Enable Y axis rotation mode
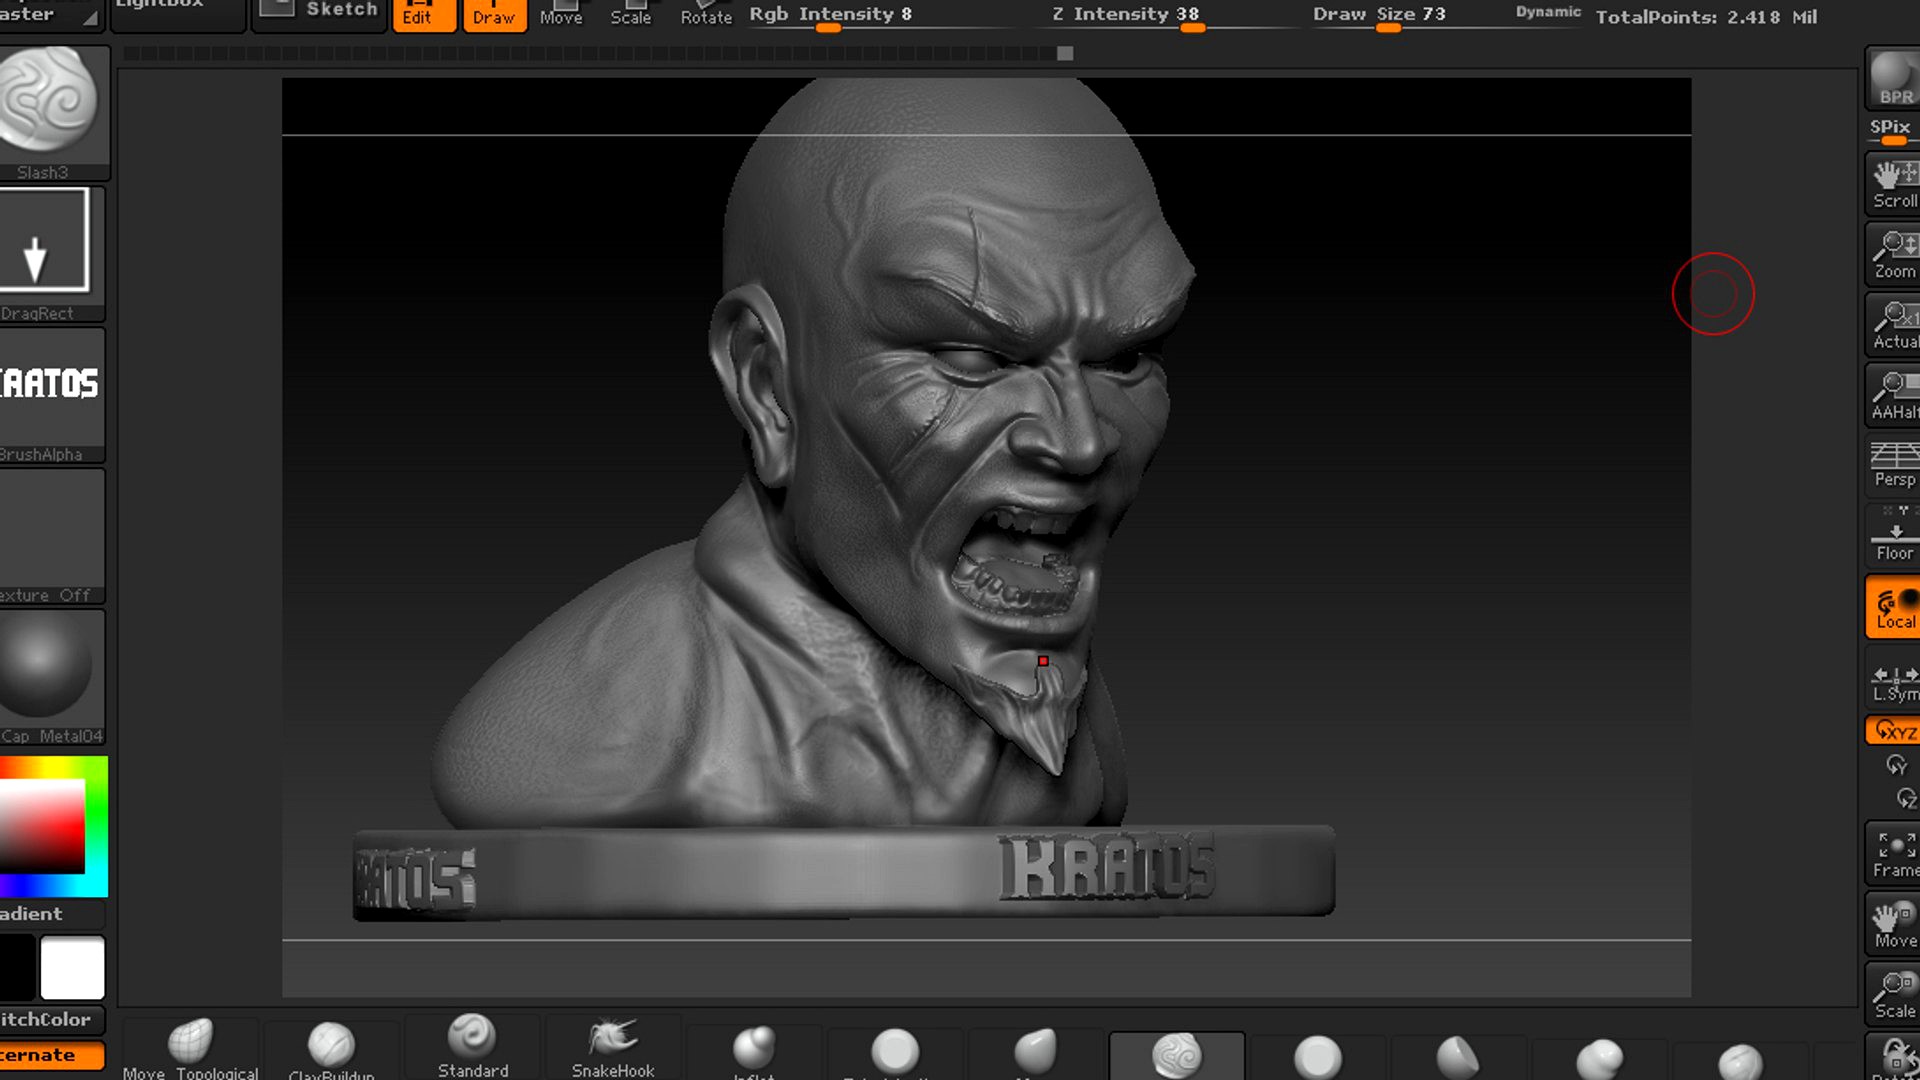This screenshot has width=1920, height=1080. coord(1897,766)
